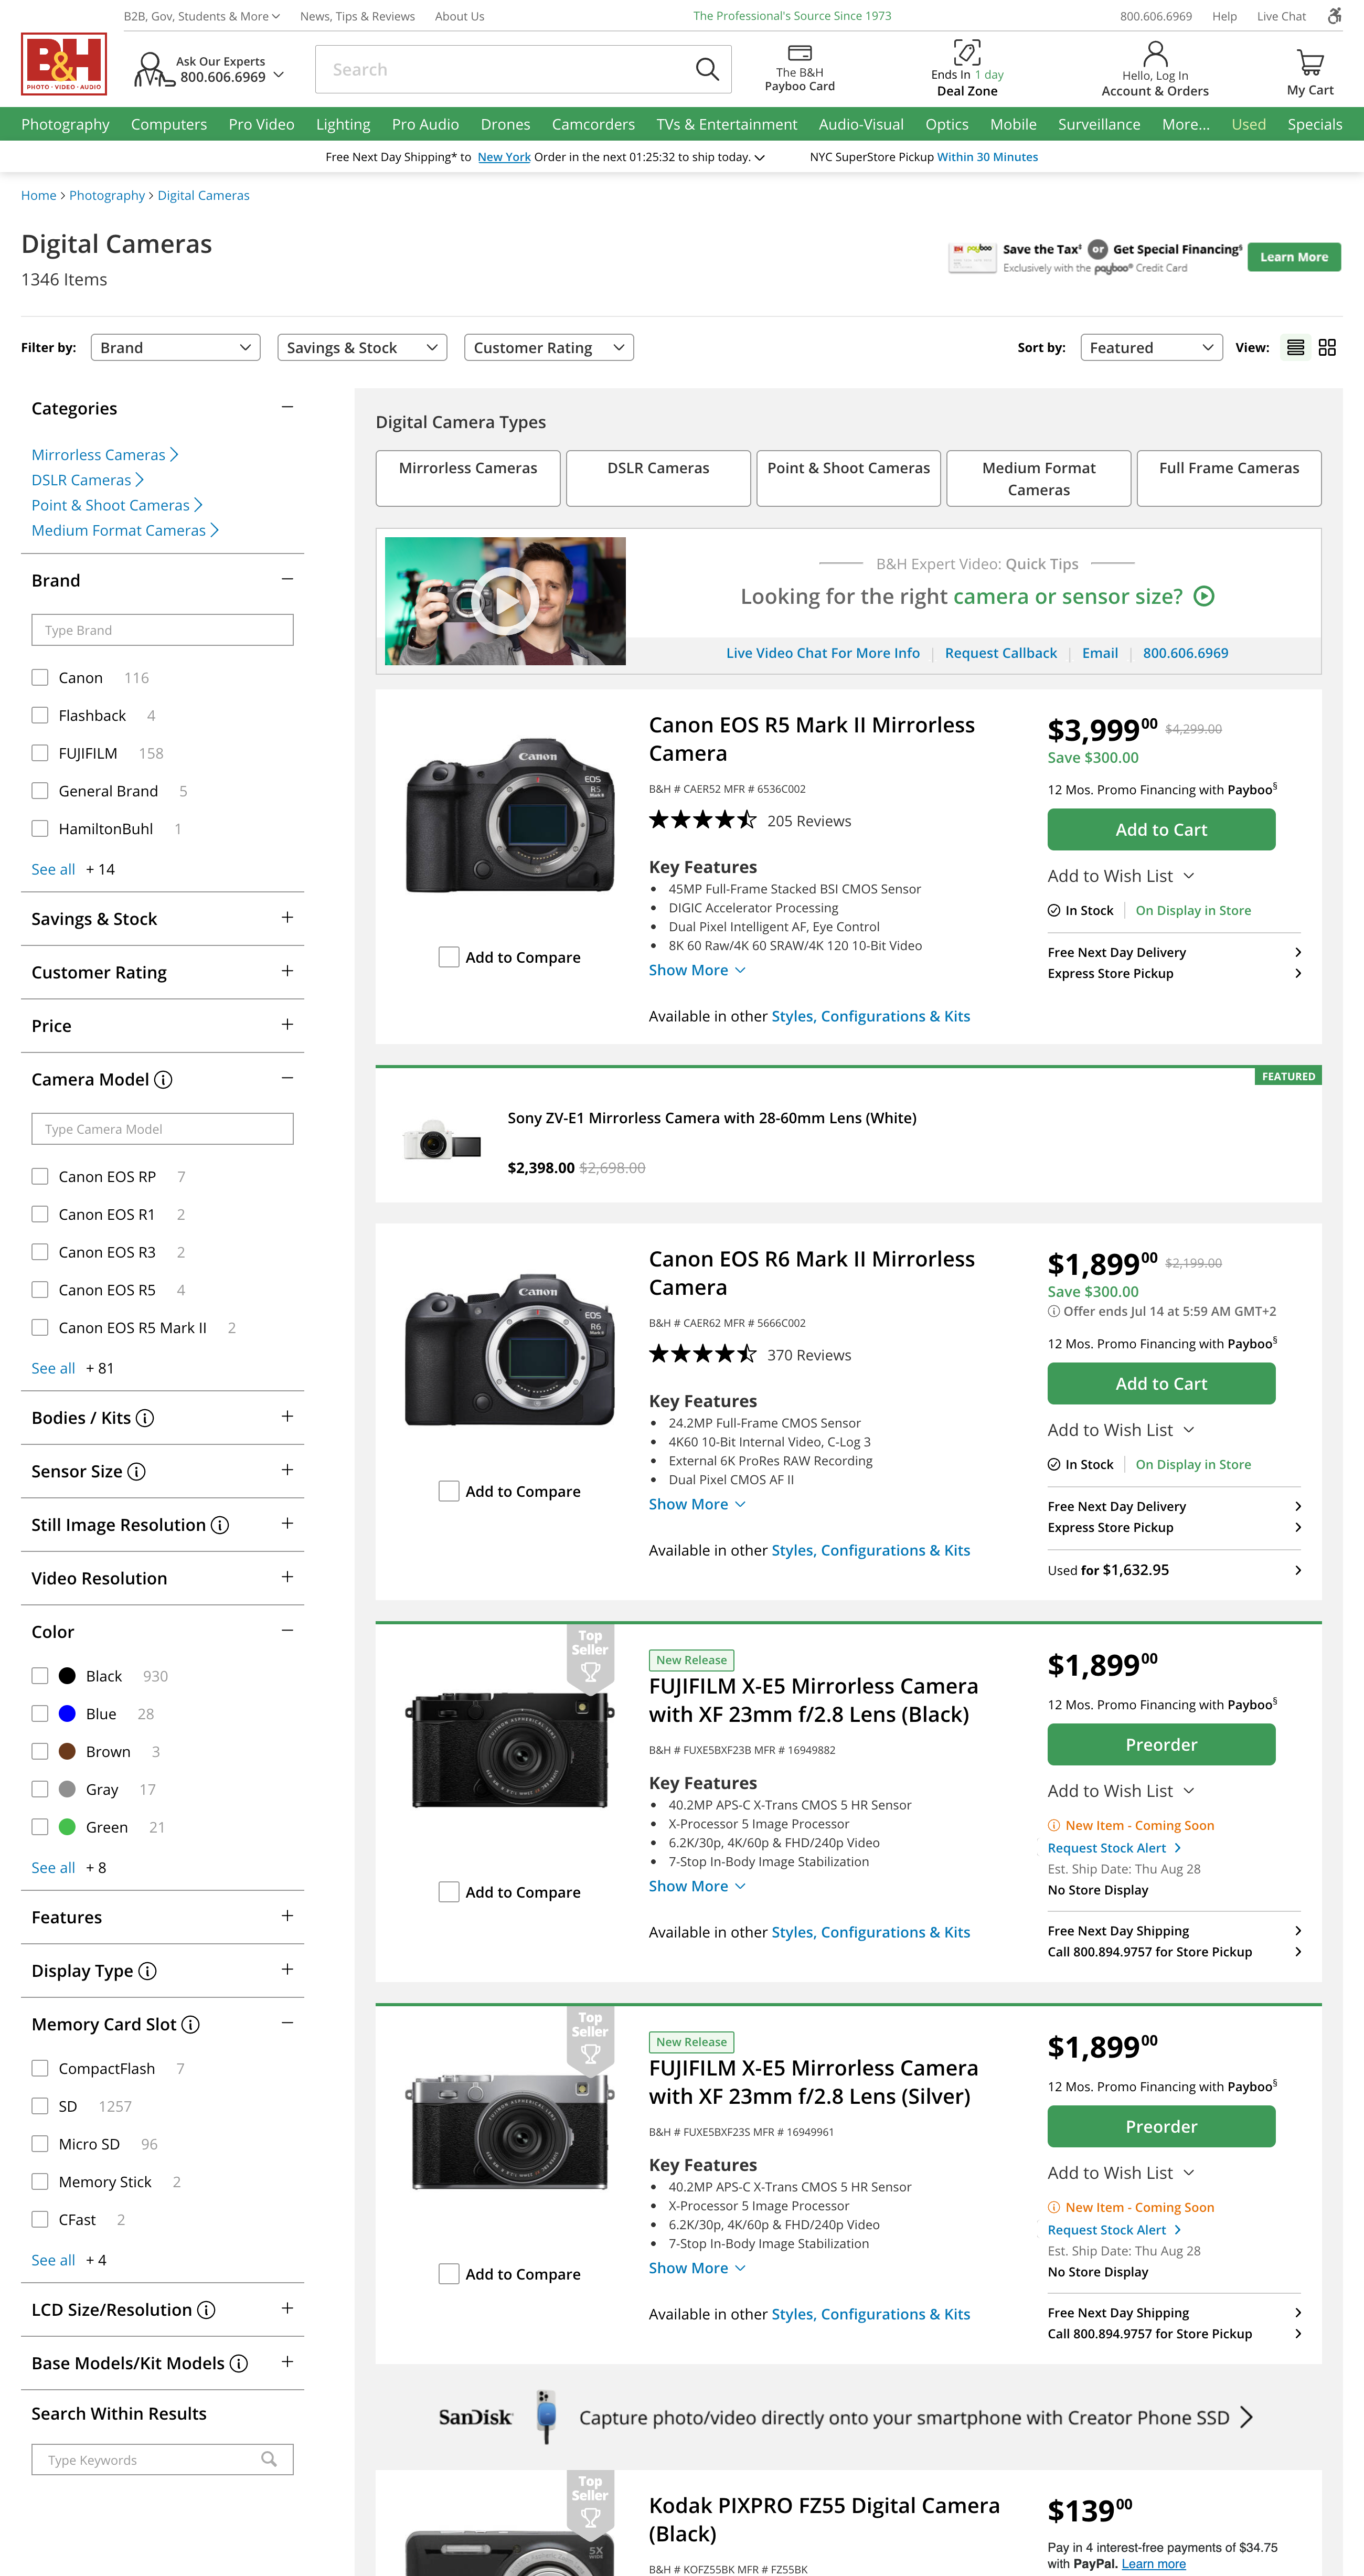Check the Canon brand filter checkbox
1364x2576 pixels.
pyautogui.click(x=40, y=677)
